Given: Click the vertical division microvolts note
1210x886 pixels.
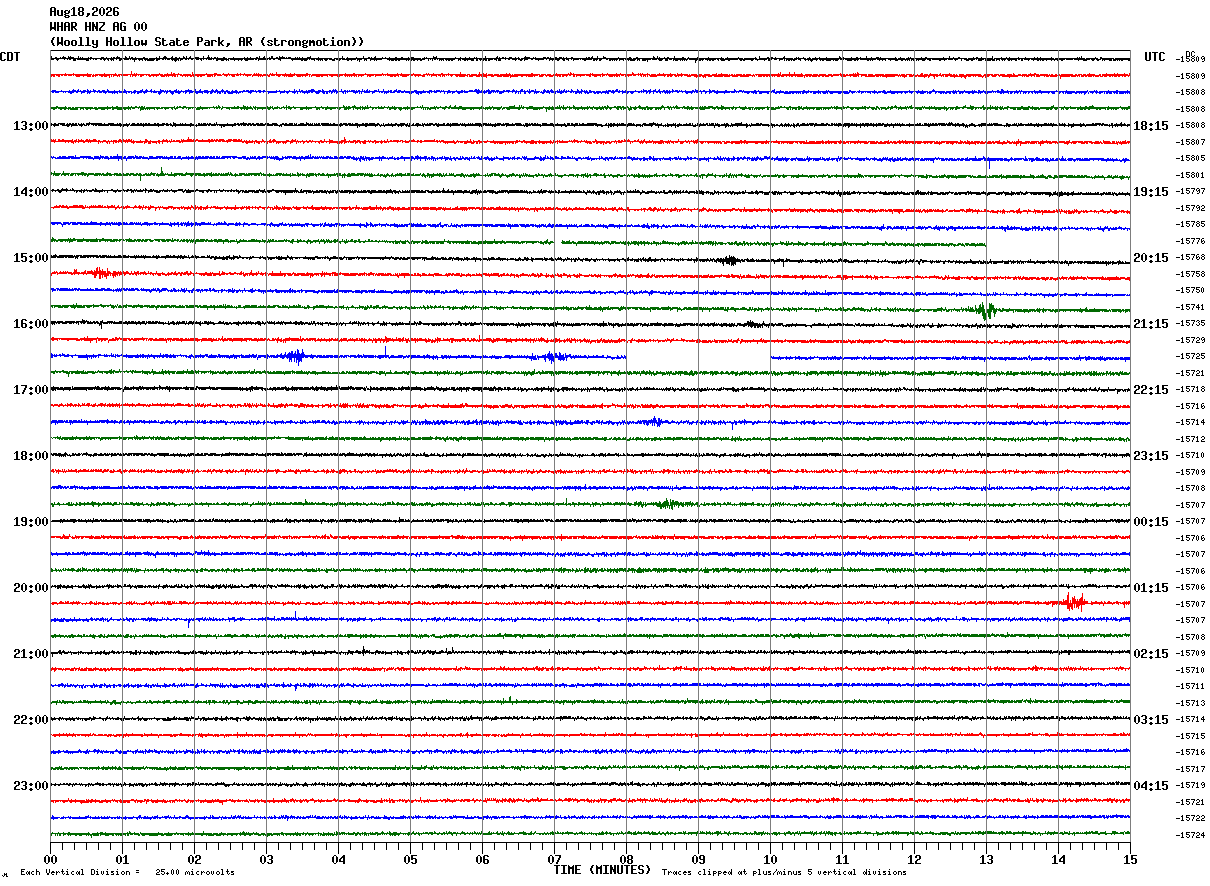Looking at the screenshot, I should tap(128, 872).
